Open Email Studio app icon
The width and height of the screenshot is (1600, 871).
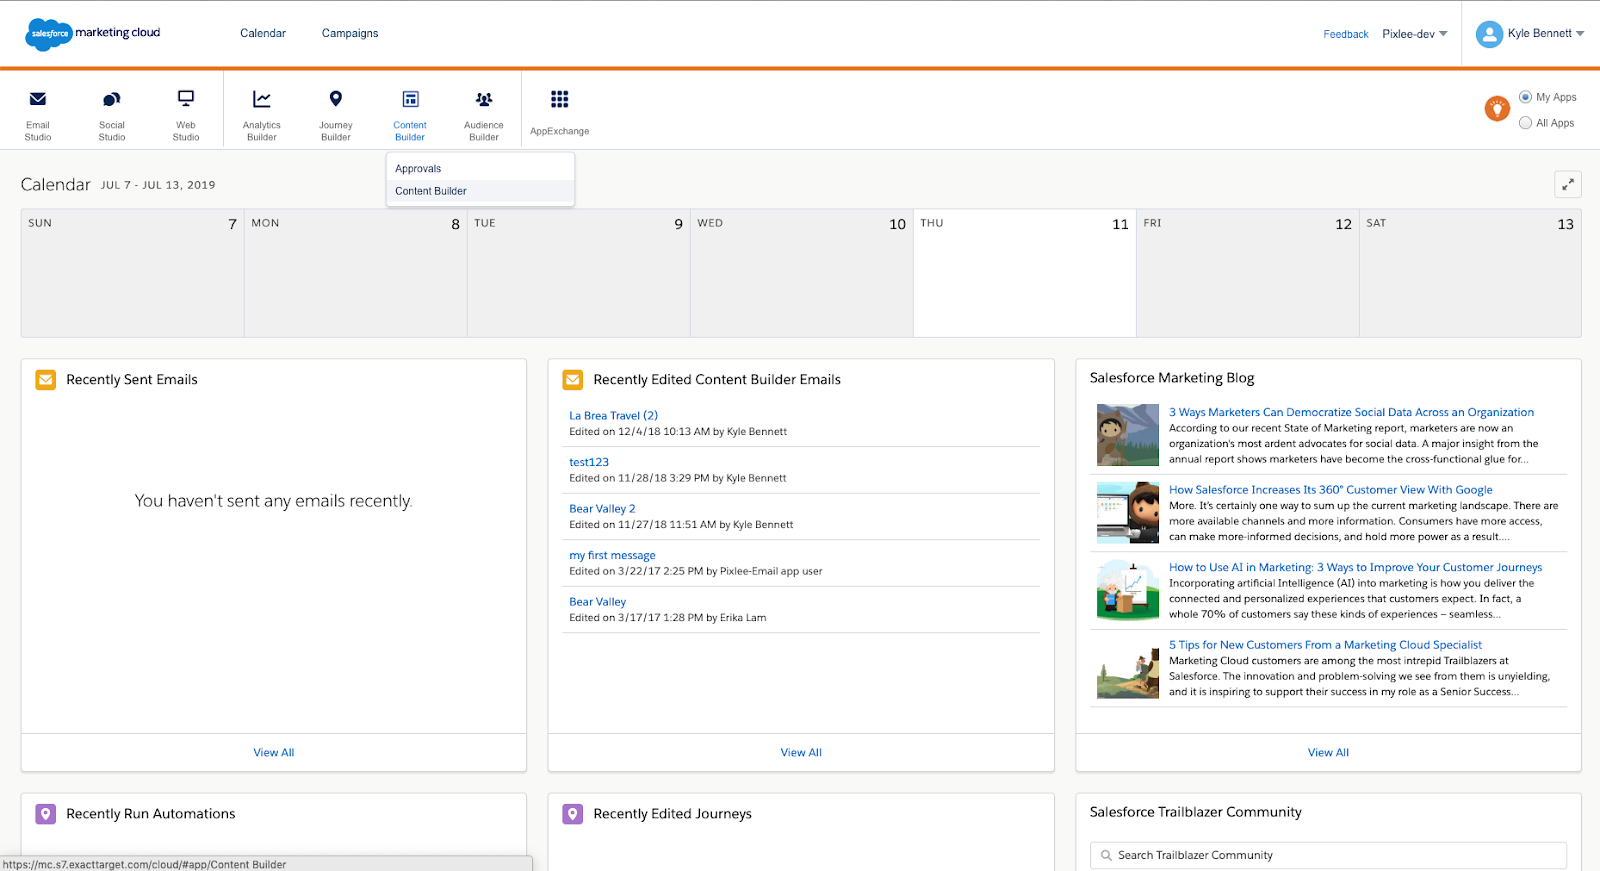click(x=38, y=100)
